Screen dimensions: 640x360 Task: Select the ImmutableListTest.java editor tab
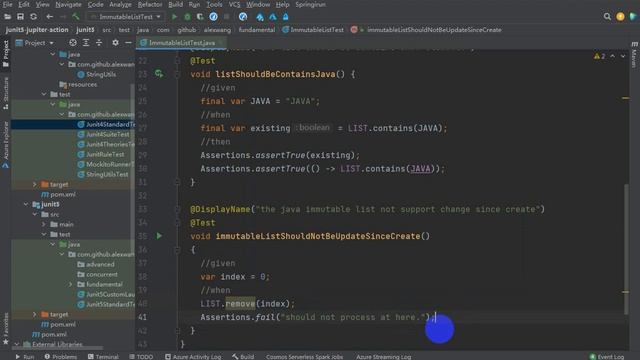point(182,42)
